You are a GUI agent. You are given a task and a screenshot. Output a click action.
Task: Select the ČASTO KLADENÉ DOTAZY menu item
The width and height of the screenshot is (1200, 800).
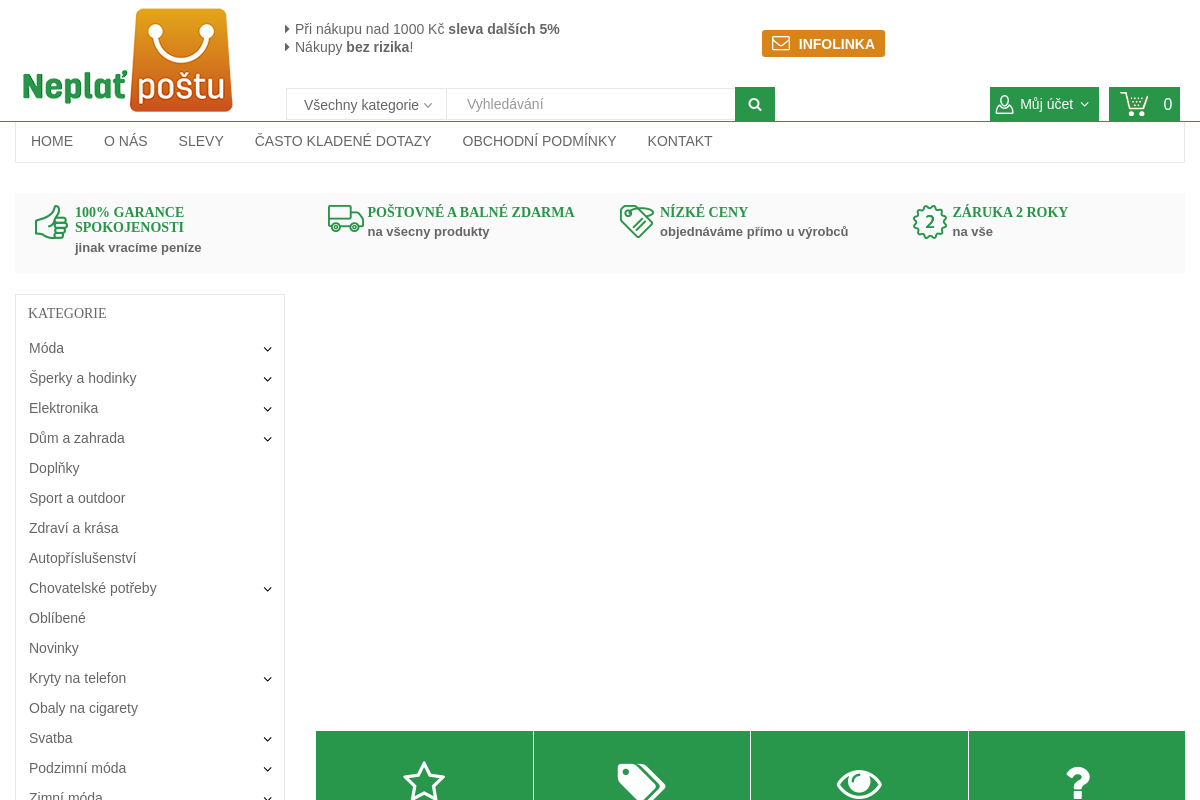[343, 141]
